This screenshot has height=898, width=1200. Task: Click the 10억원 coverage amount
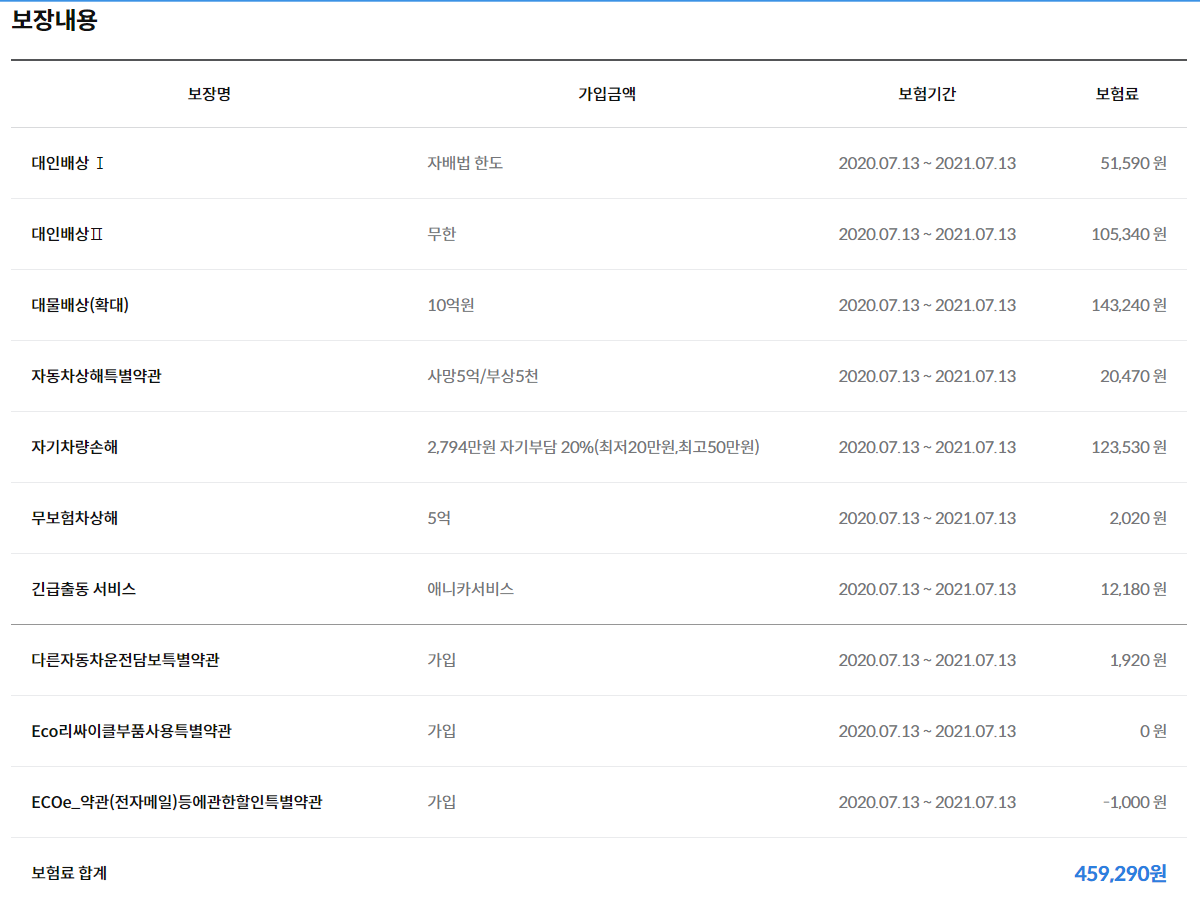click(451, 305)
